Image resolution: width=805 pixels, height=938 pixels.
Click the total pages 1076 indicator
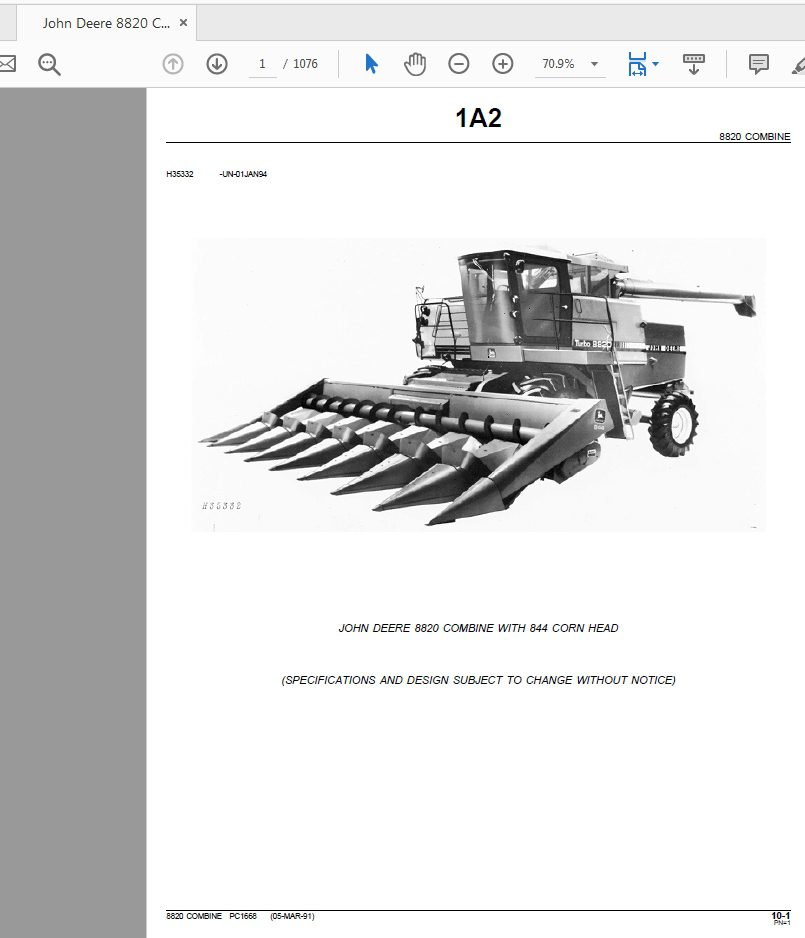(x=305, y=64)
